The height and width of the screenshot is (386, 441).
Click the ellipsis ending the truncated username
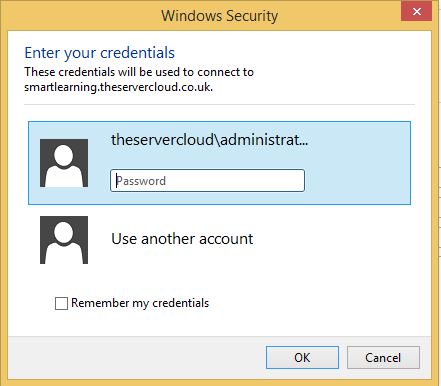304,142
